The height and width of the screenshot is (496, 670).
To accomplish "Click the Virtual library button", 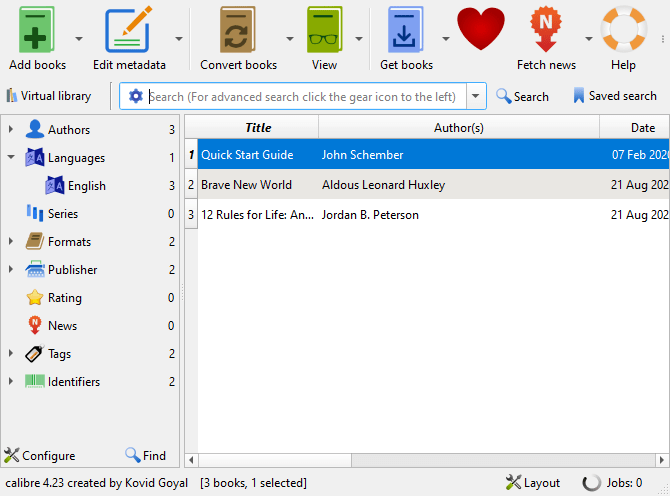I will pos(49,96).
